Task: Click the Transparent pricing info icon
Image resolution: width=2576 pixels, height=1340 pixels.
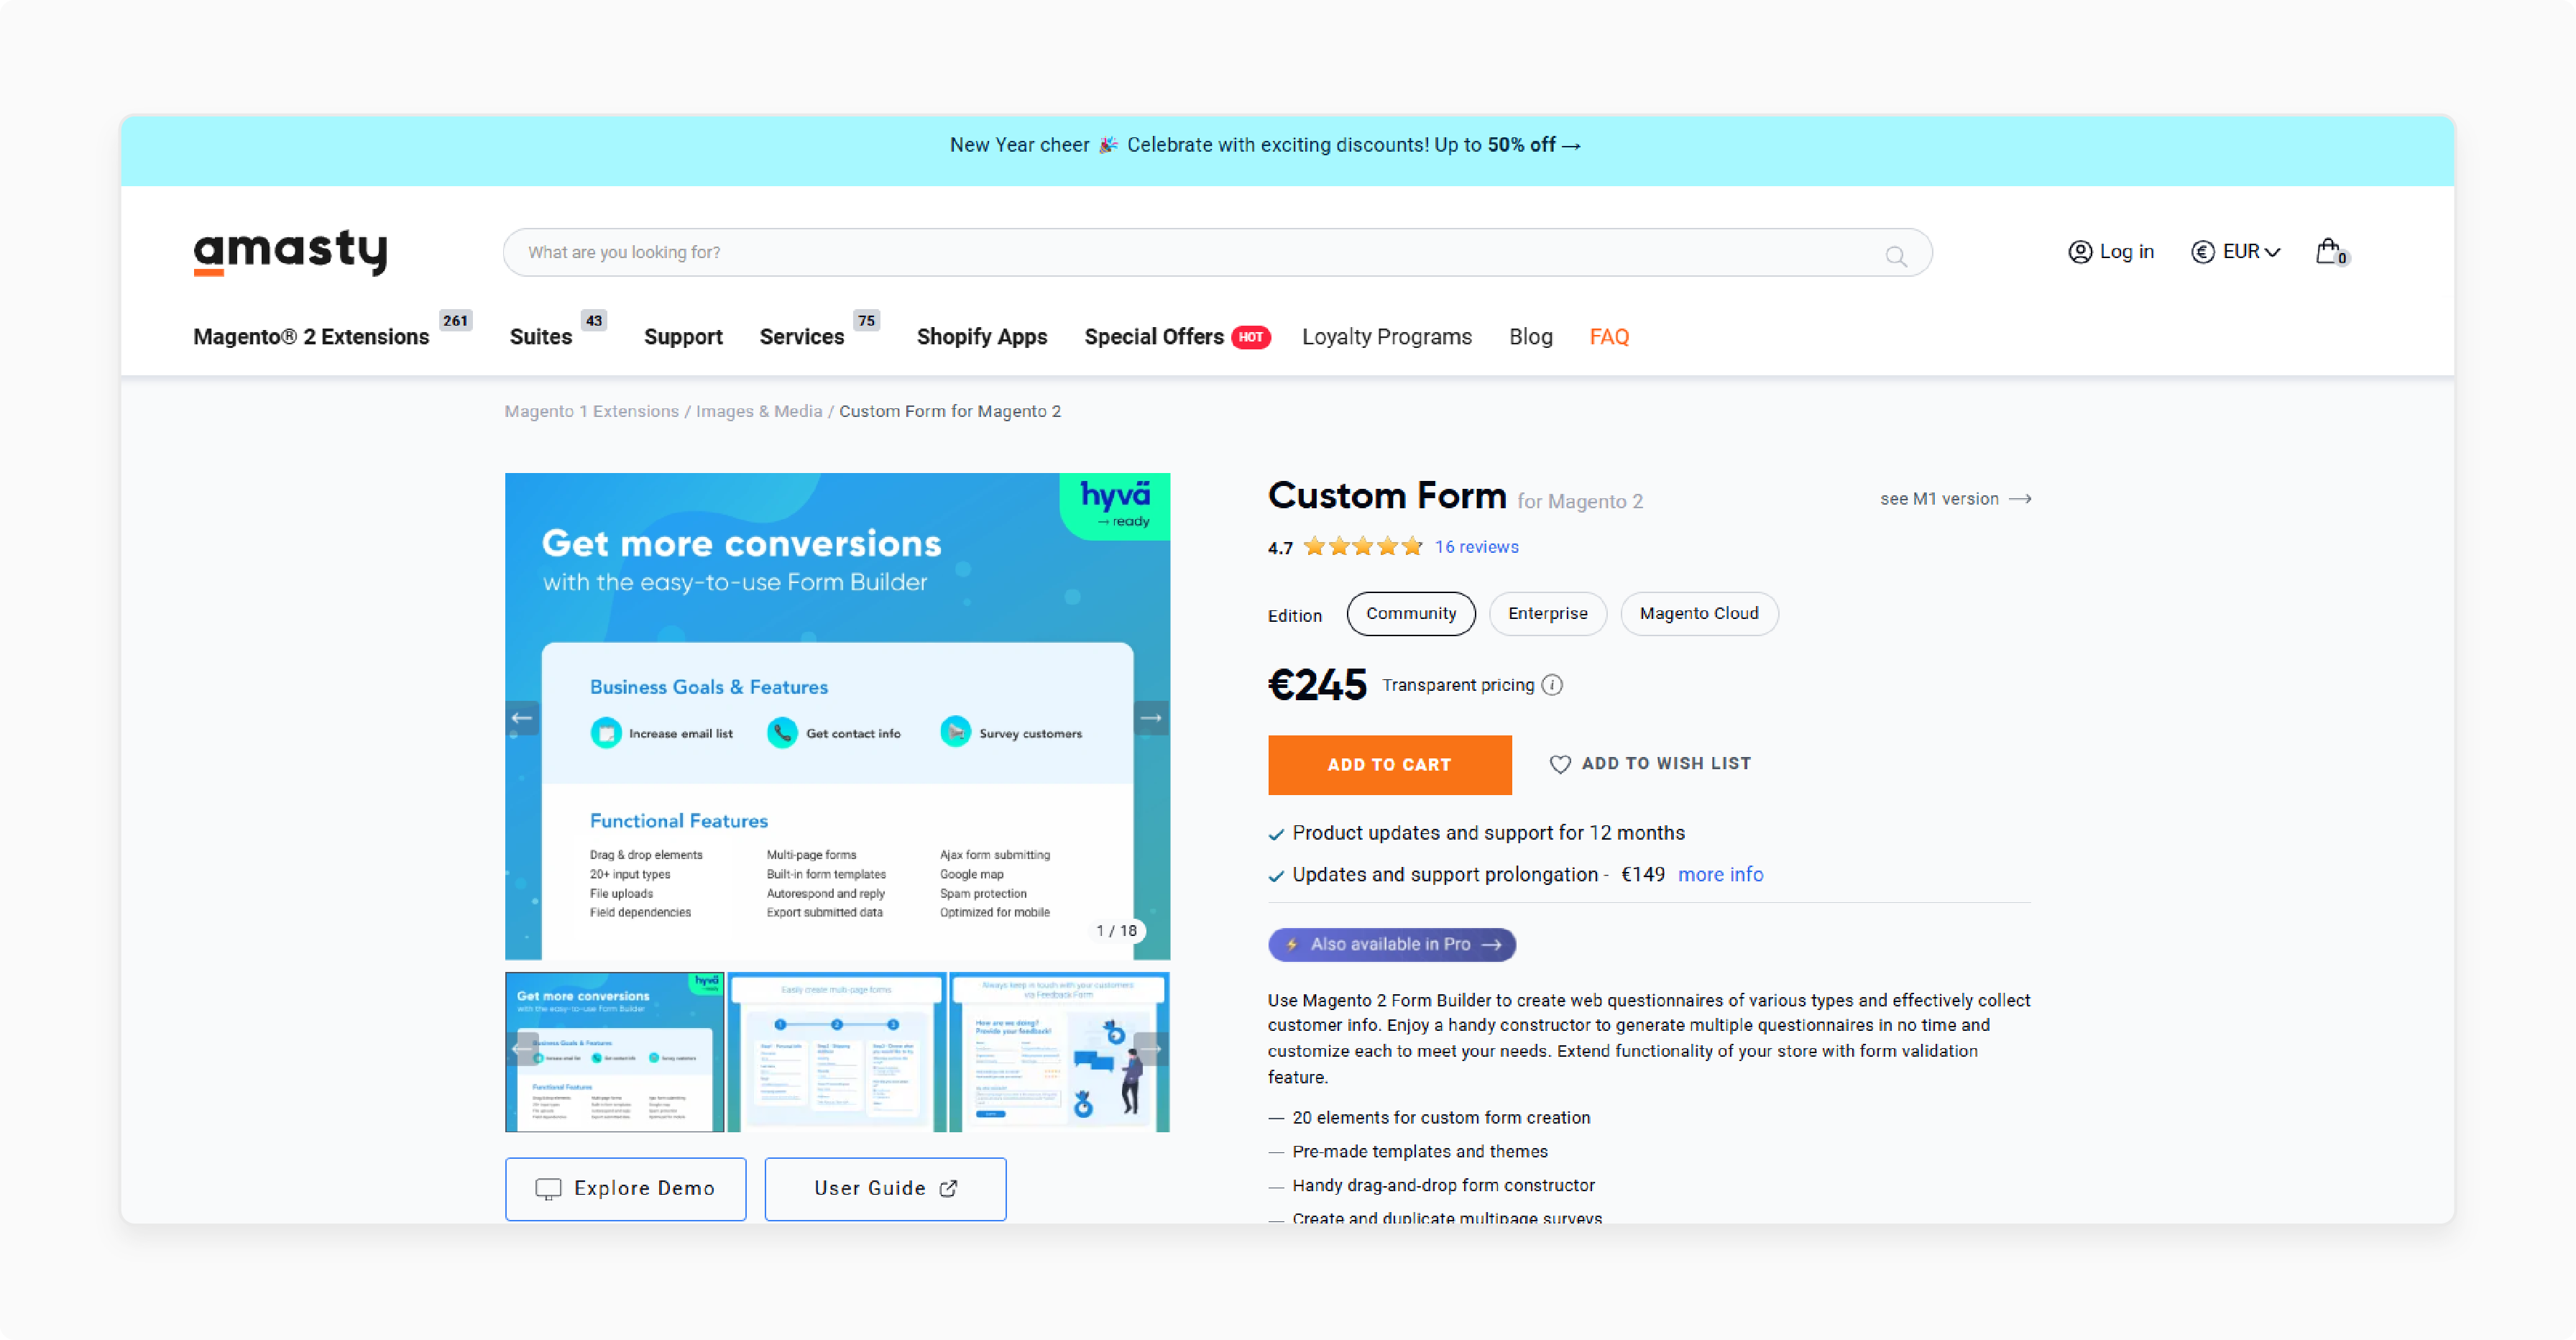Action: (1552, 685)
